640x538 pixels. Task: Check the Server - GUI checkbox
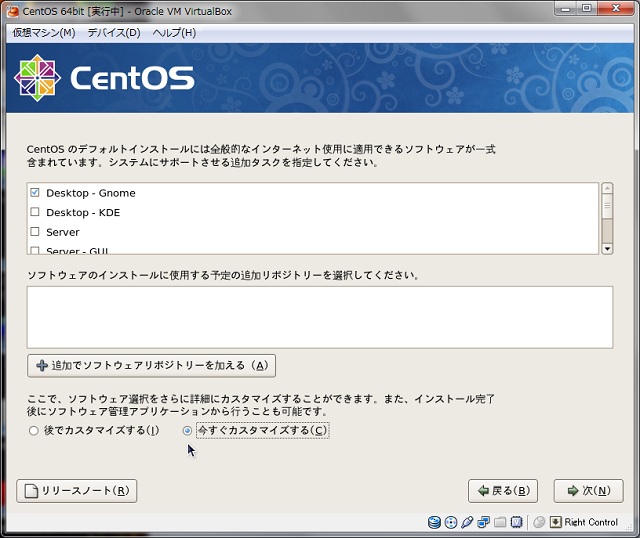[x=35, y=250]
